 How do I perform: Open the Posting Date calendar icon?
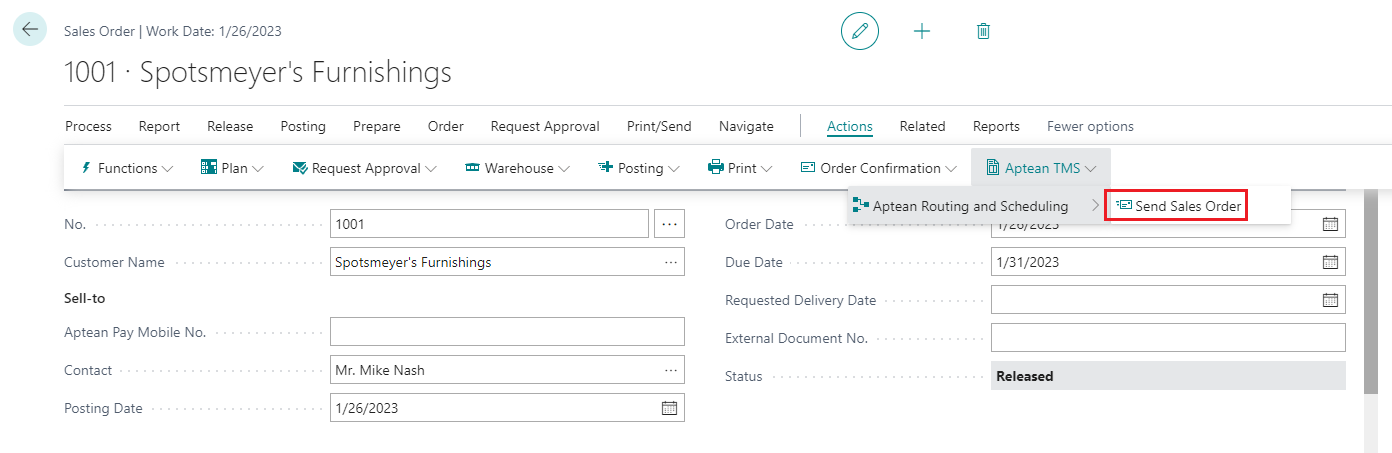pyautogui.click(x=669, y=408)
